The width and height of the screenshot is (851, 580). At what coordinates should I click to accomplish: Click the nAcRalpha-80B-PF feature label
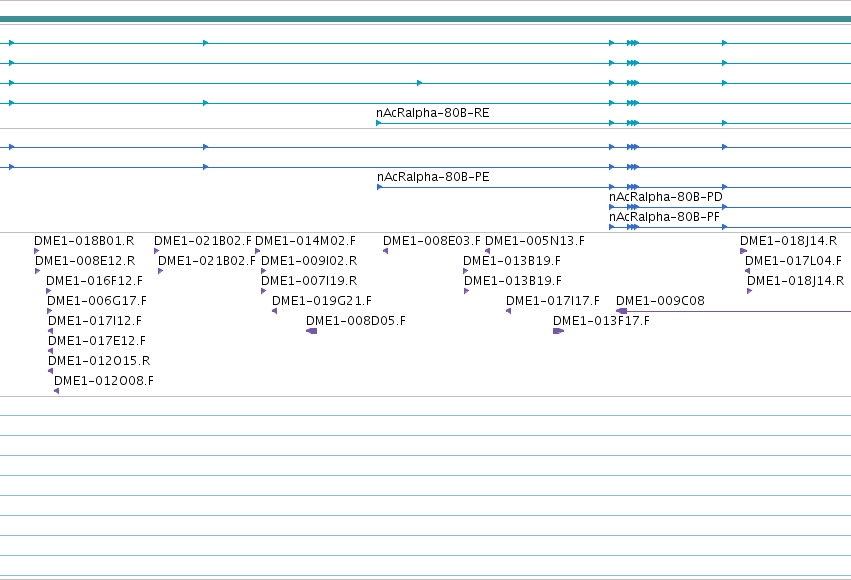pos(664,217)
